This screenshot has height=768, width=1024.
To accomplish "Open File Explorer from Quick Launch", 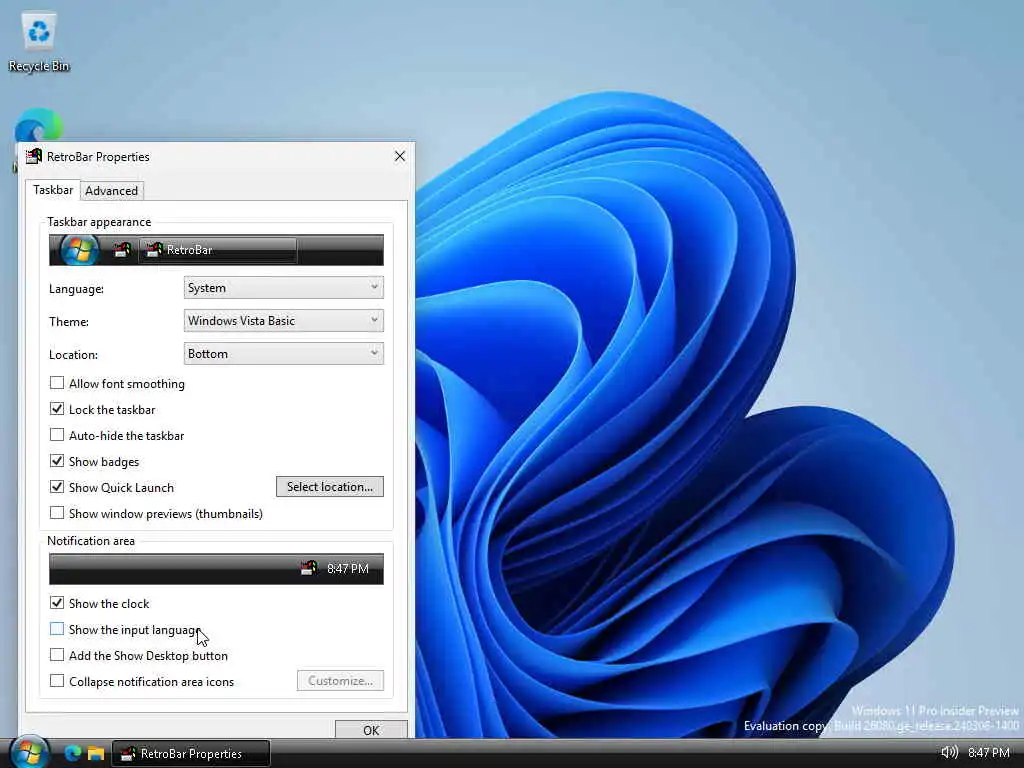I will click(96, 753).
